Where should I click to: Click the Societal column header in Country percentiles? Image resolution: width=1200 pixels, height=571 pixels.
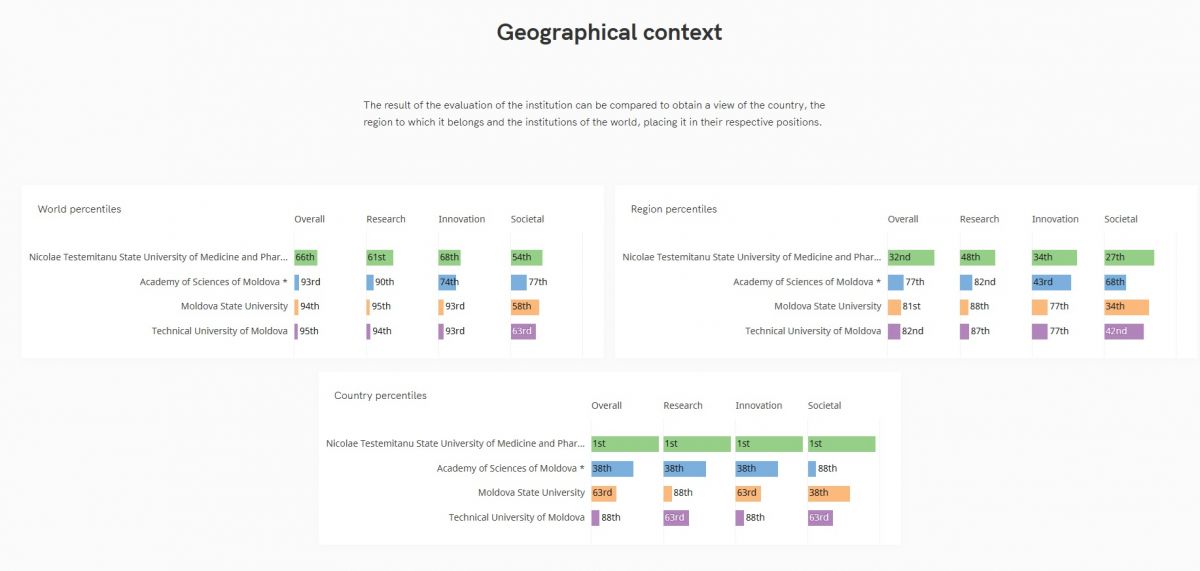pos(824,405)
